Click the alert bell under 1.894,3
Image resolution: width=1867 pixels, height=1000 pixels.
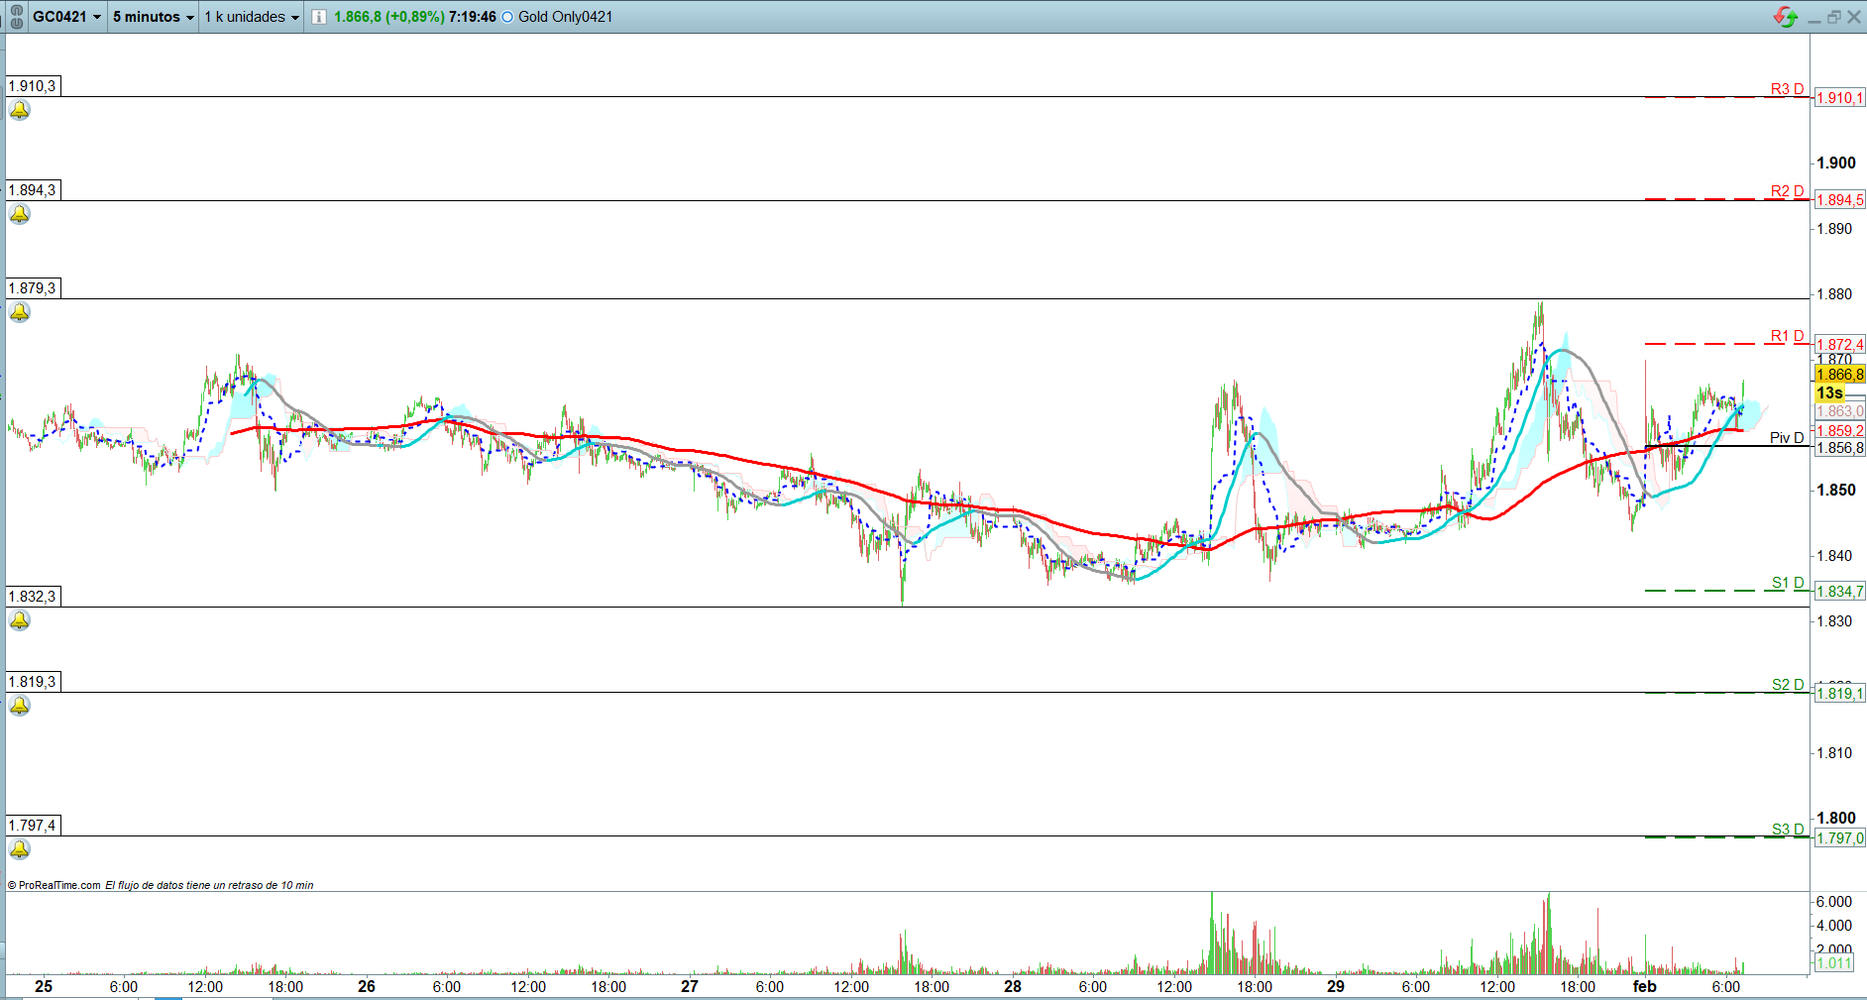tap(20, 214)
